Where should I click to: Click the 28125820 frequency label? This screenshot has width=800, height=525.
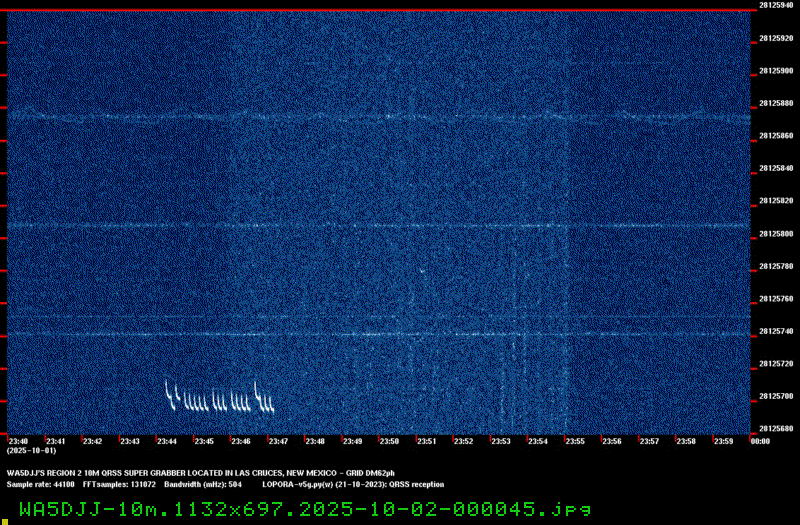(x=776, y=201)
